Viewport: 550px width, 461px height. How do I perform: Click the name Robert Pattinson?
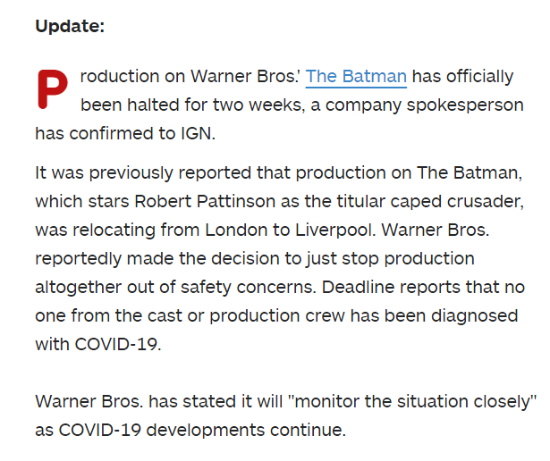tap(205, 201)
